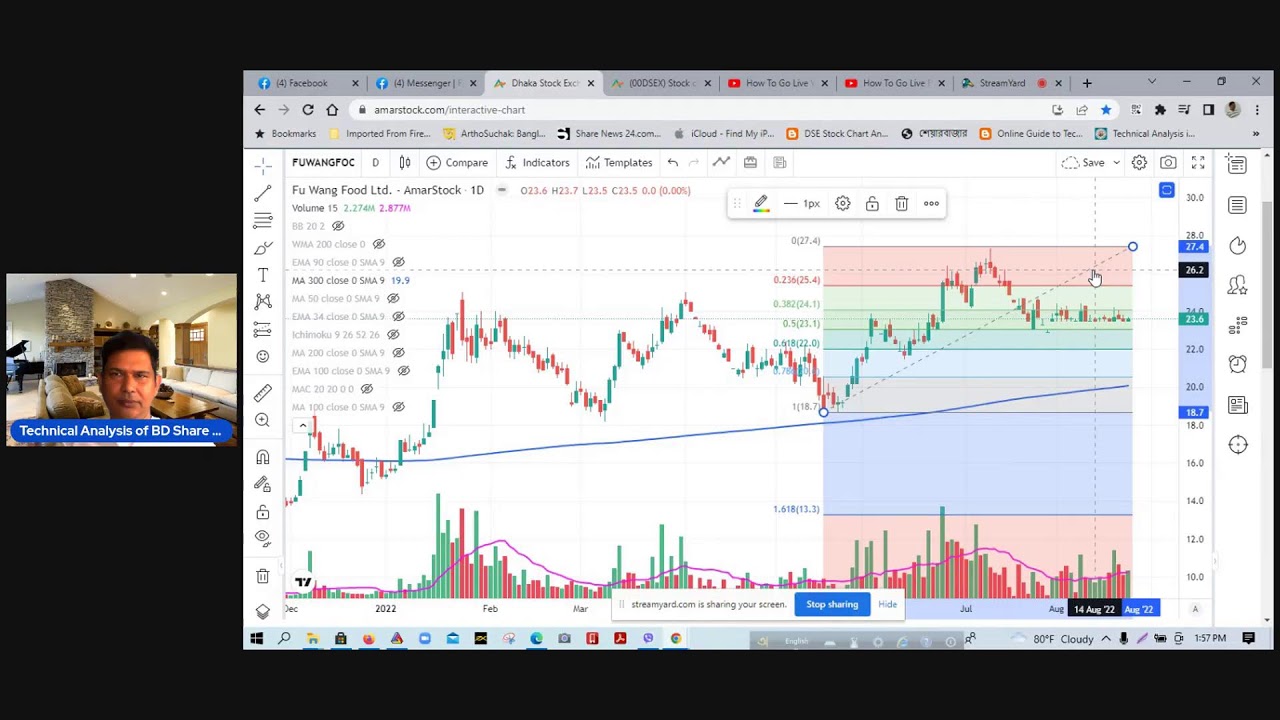Open the Templates menu

point(619,162)
